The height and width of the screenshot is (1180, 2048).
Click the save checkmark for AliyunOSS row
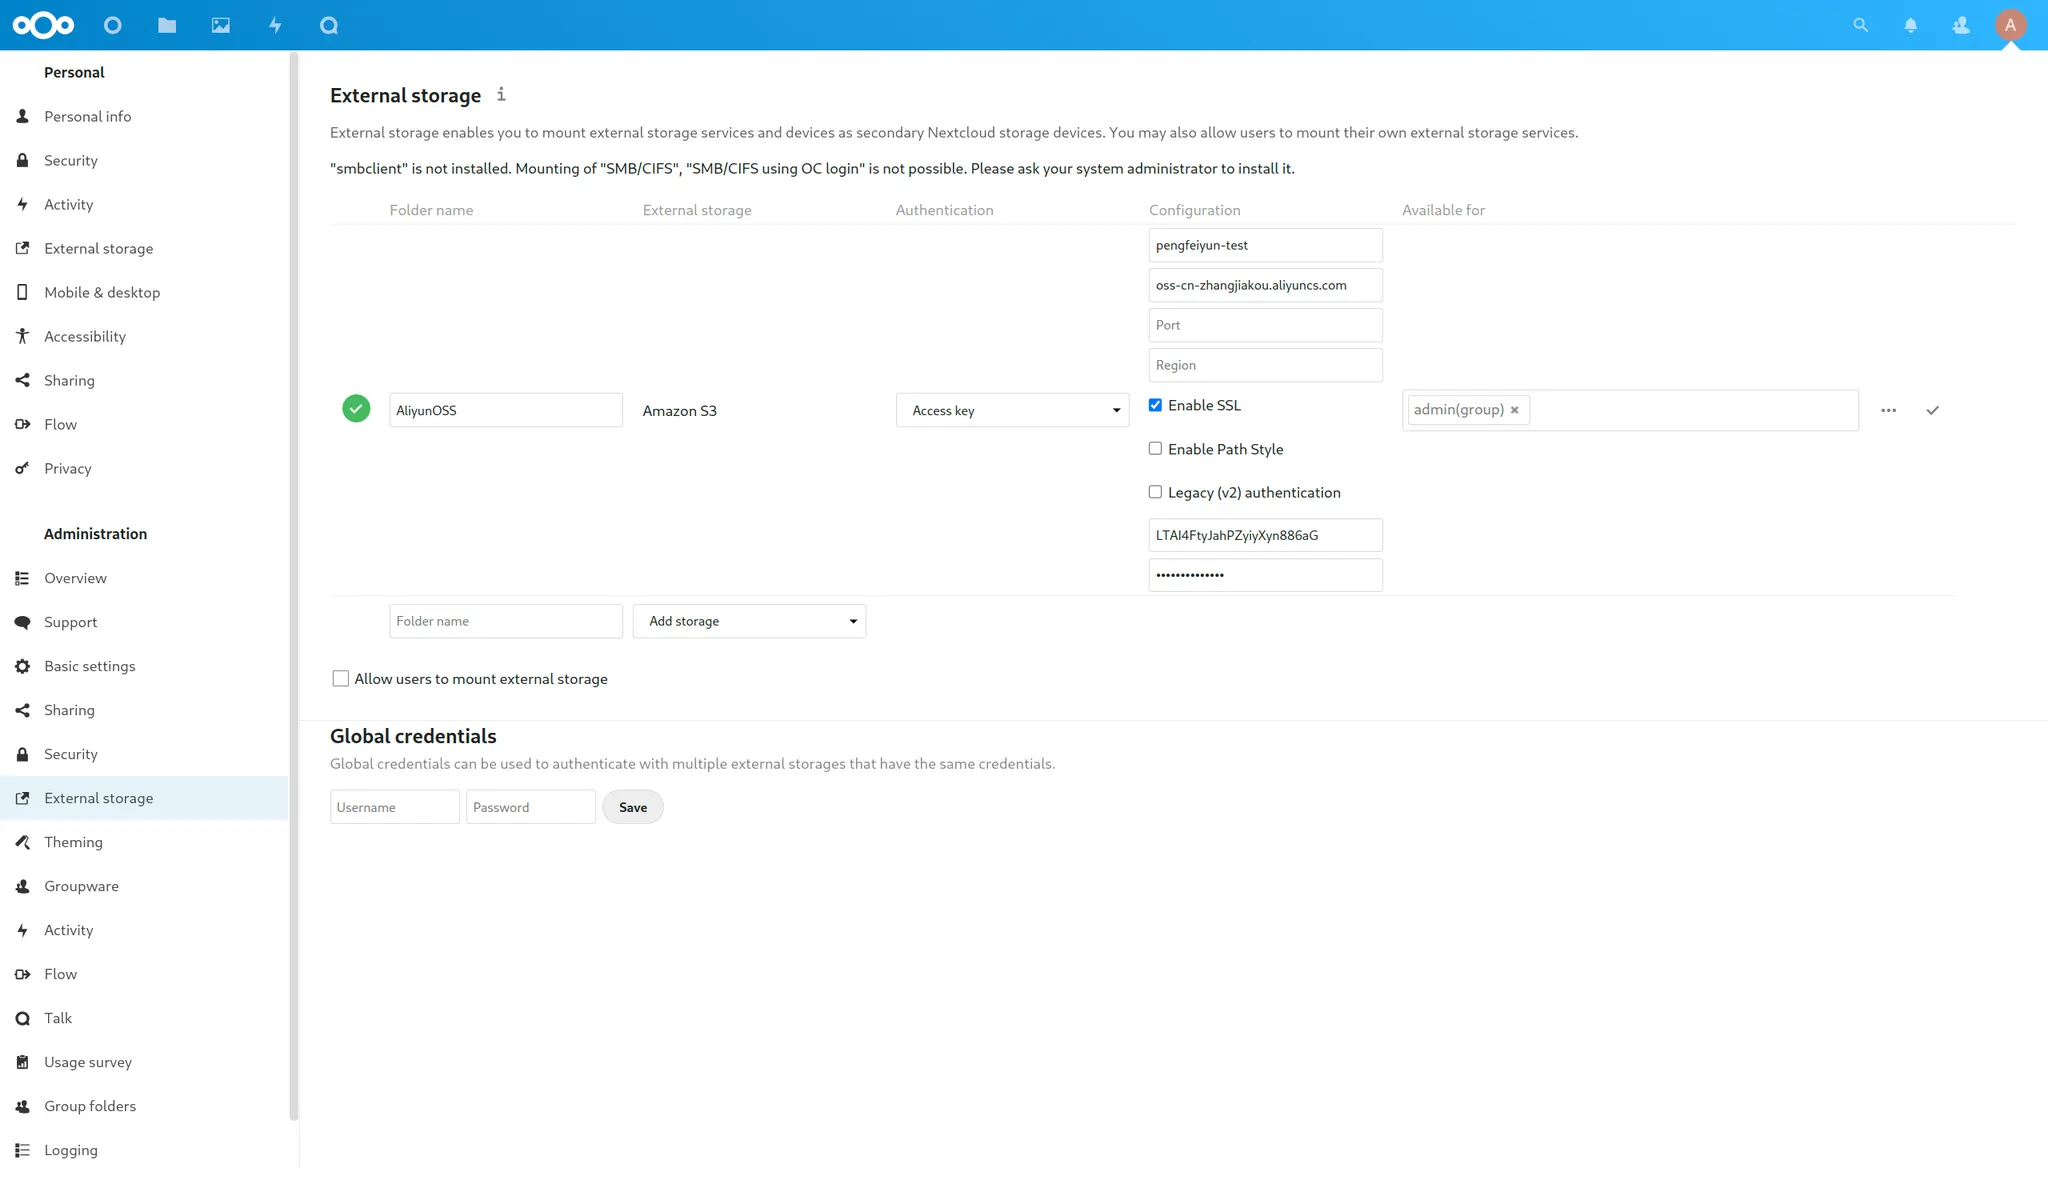[x=1932, y=410]
